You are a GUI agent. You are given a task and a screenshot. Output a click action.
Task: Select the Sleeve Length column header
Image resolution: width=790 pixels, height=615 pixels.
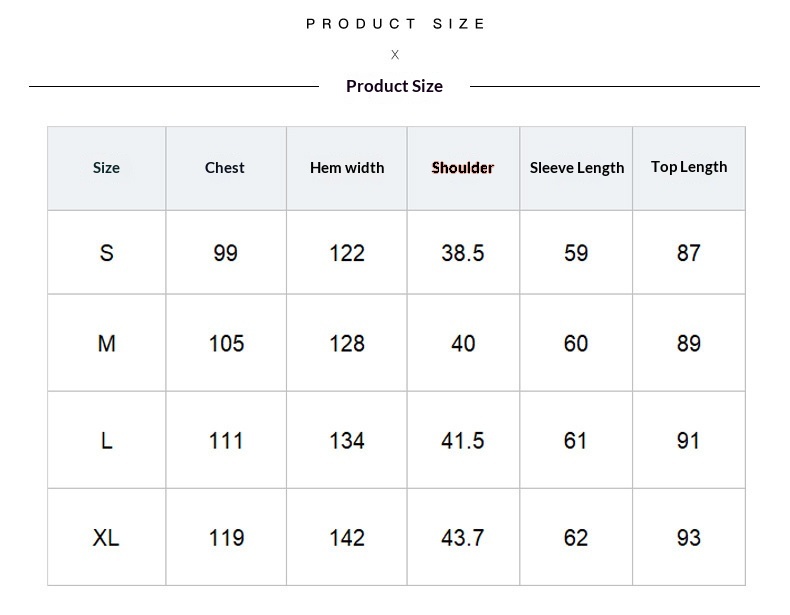tap(577, 168)
